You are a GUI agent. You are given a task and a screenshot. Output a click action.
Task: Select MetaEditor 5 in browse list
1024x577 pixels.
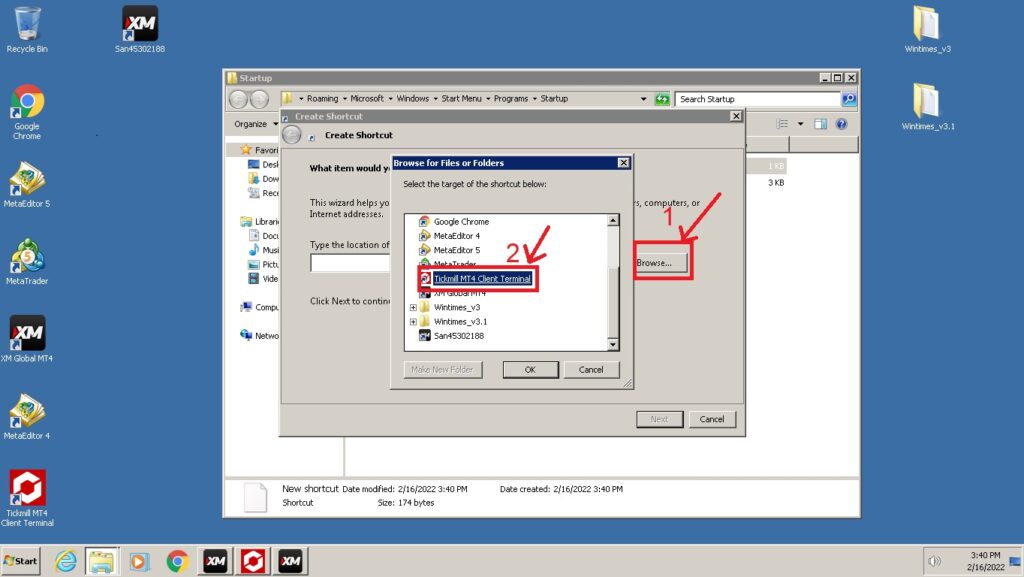pyautogui.click(x=456, y=250)
